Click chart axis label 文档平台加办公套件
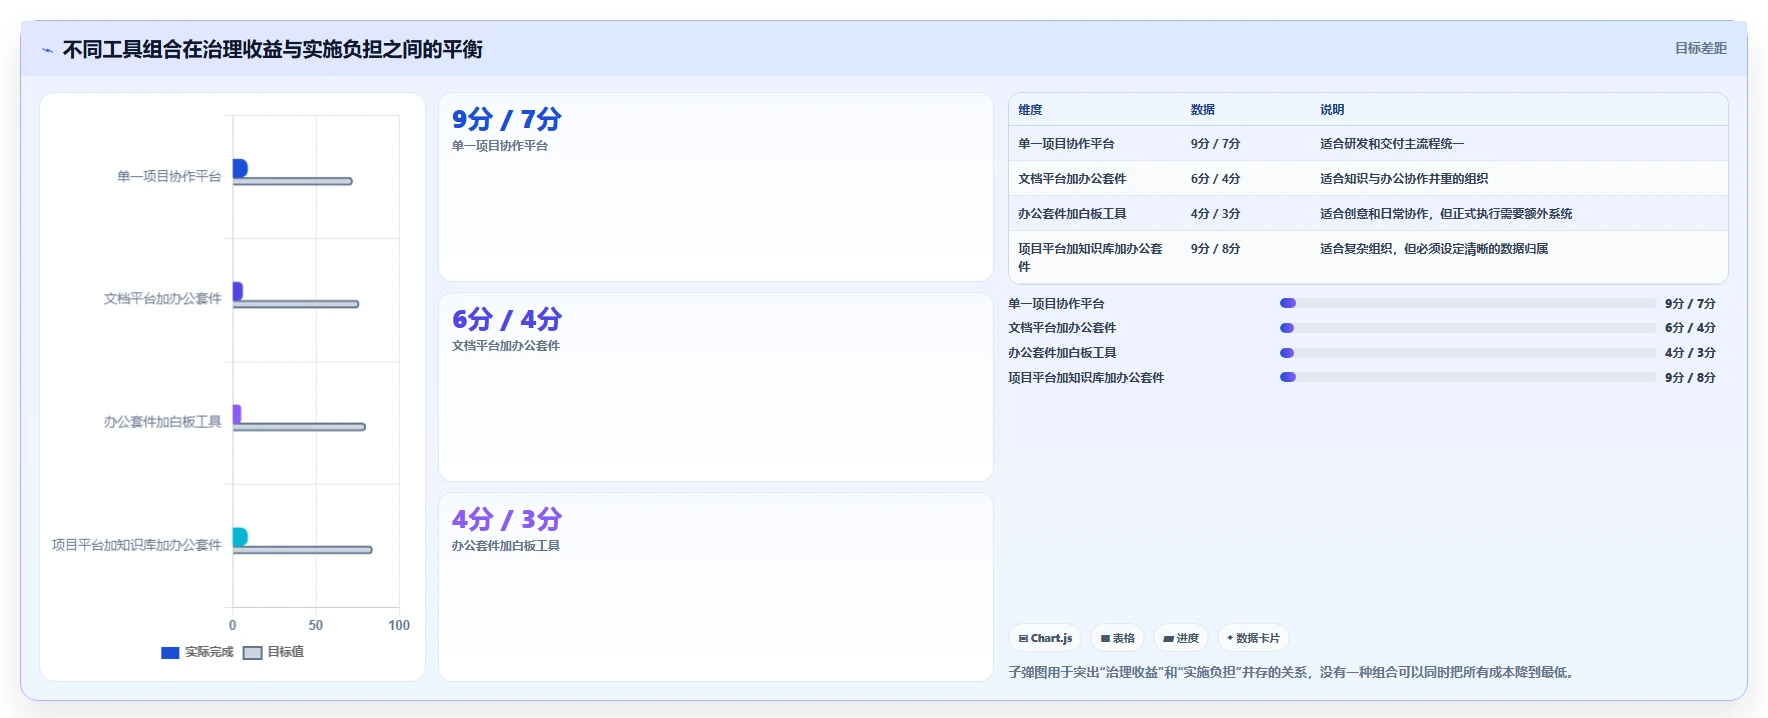Screen dimensions: 1768x718 tap(162, 299)
